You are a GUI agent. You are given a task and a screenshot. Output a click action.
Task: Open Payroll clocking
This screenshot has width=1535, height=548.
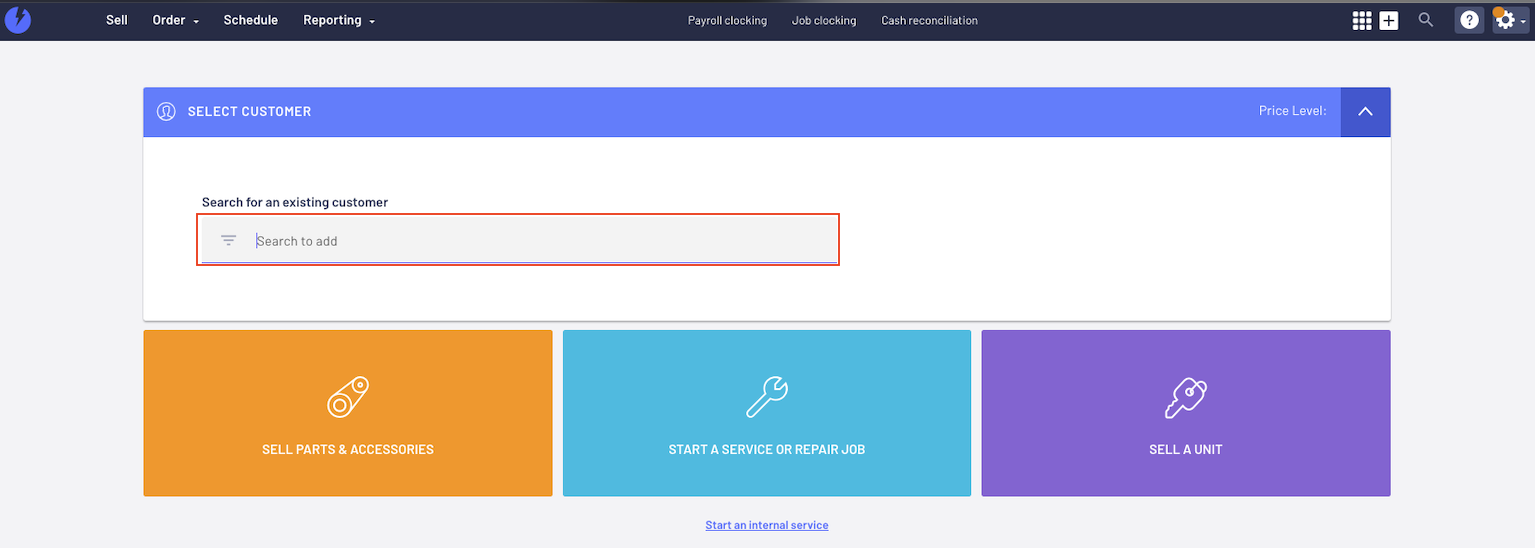tap(727, 20)
